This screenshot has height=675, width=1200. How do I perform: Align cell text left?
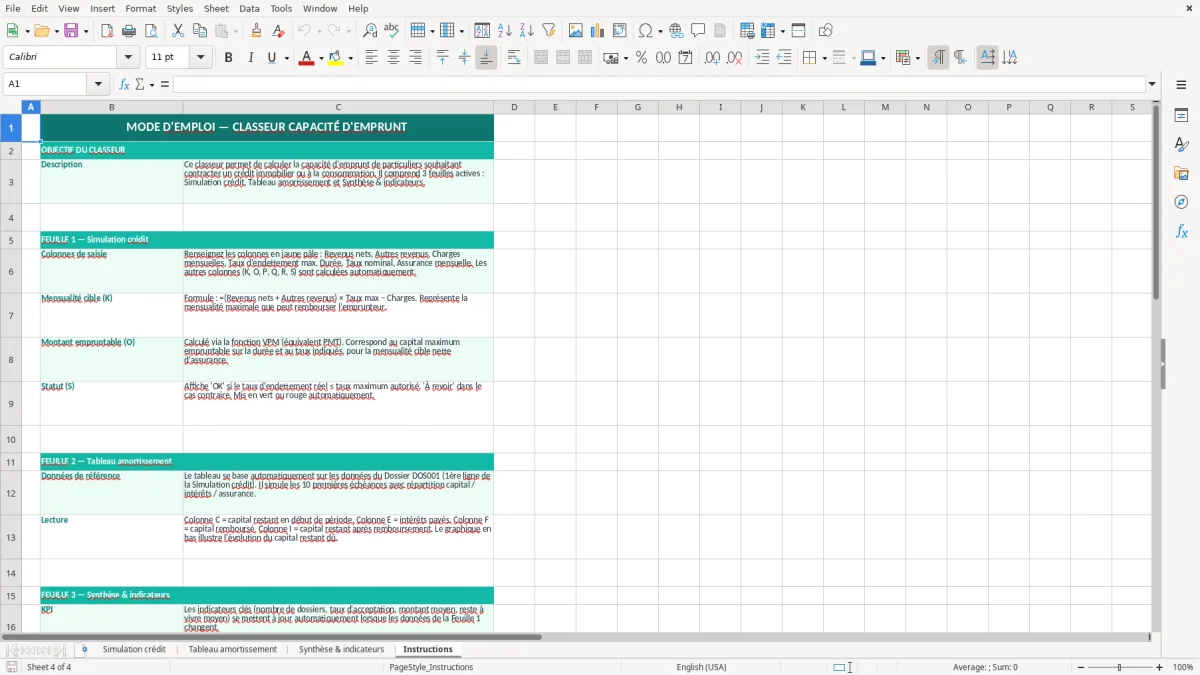(371, 58)
